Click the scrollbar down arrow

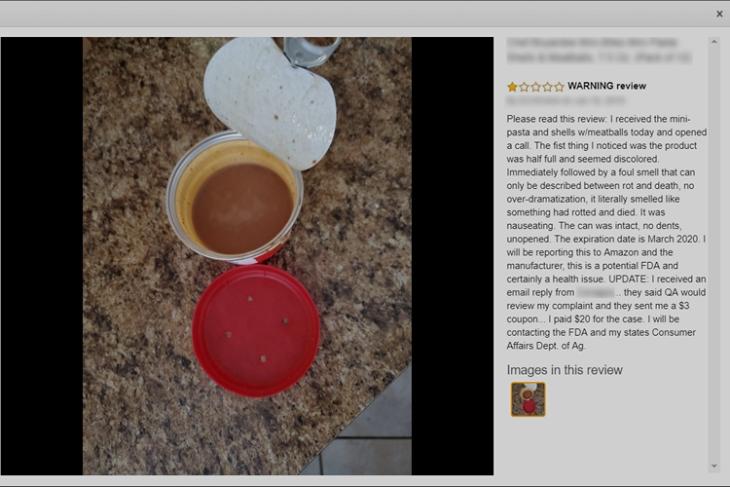click(714, 466)
